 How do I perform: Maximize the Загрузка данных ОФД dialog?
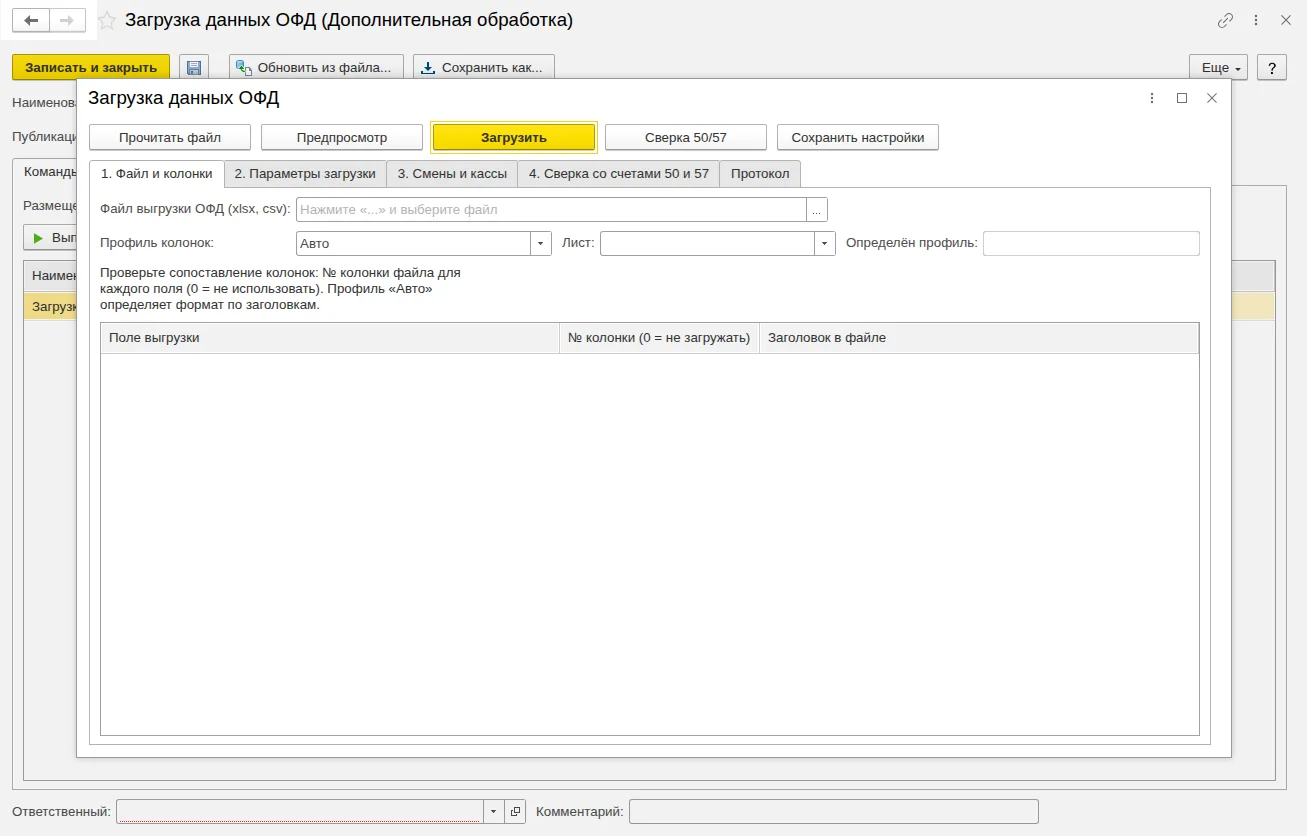pyautogui.click(x=1182, y=98)
